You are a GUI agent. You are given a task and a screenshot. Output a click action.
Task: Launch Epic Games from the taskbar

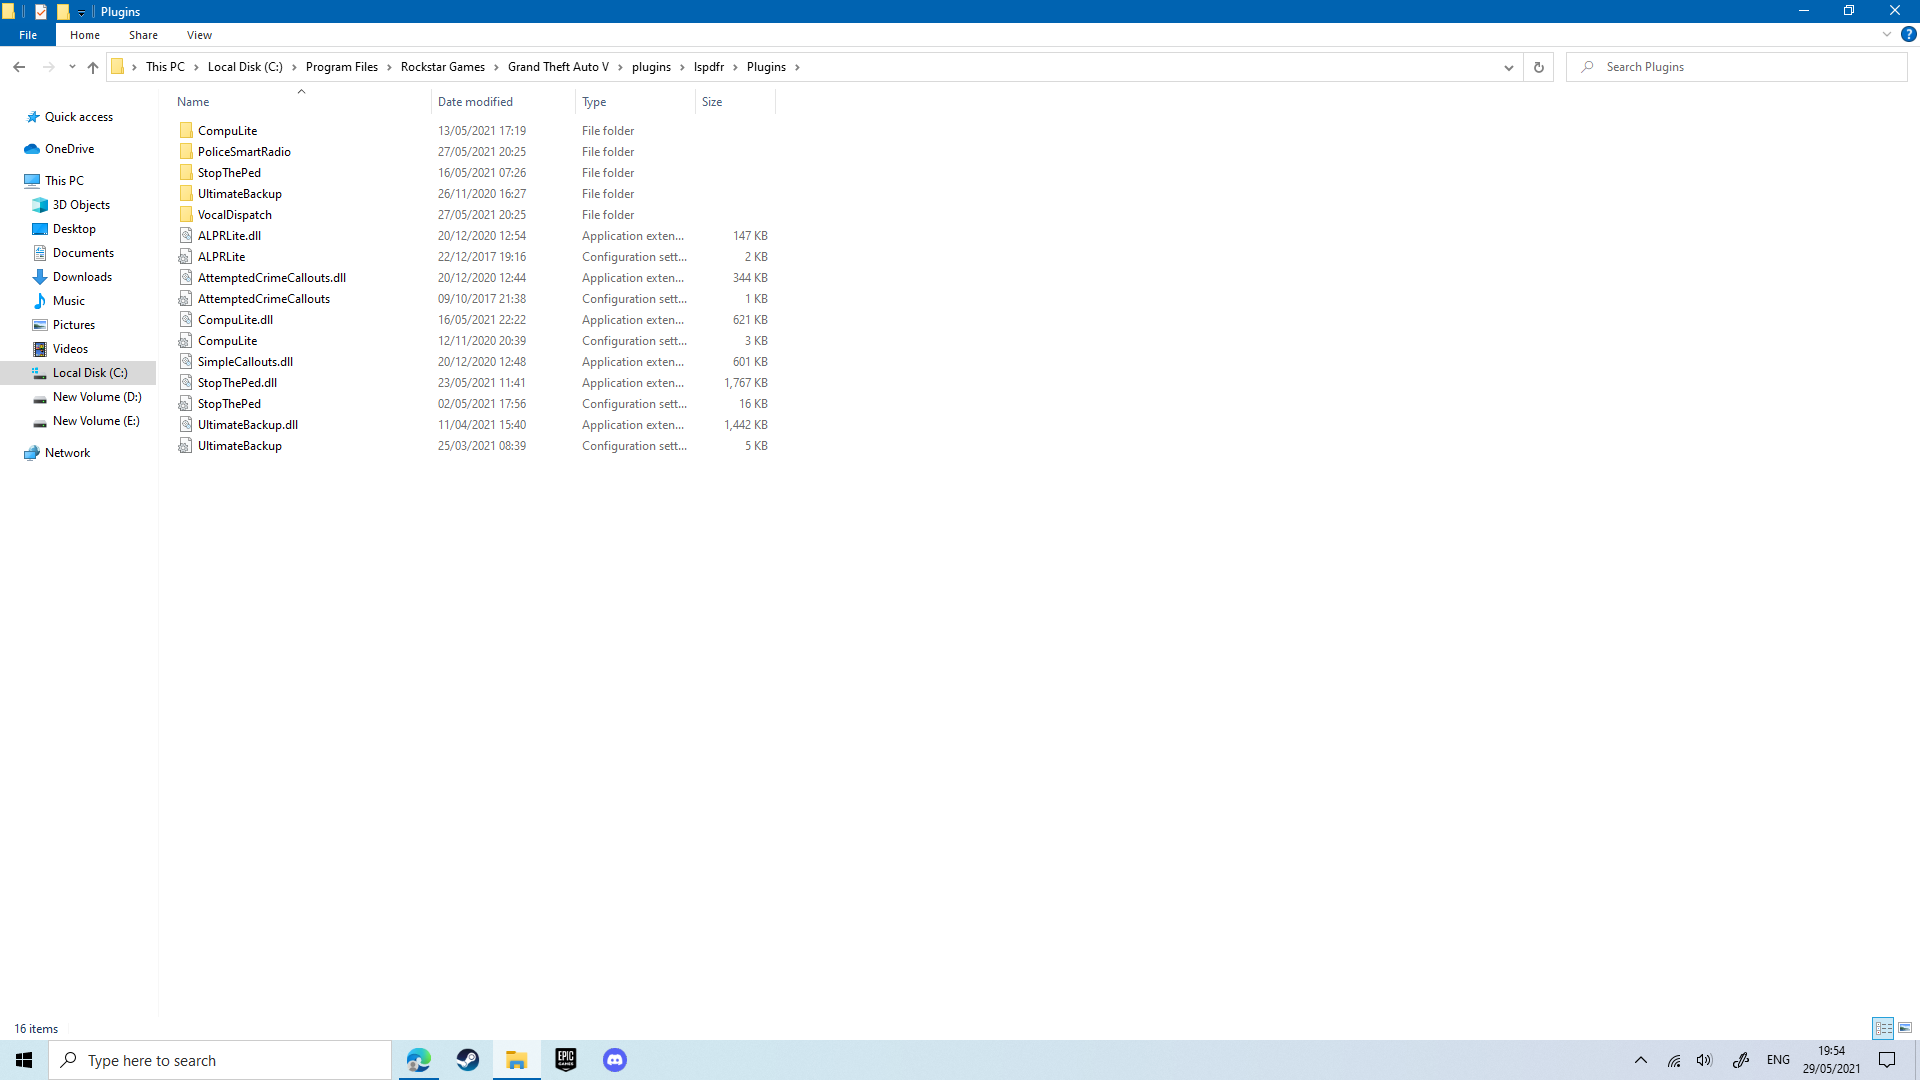566,1060
